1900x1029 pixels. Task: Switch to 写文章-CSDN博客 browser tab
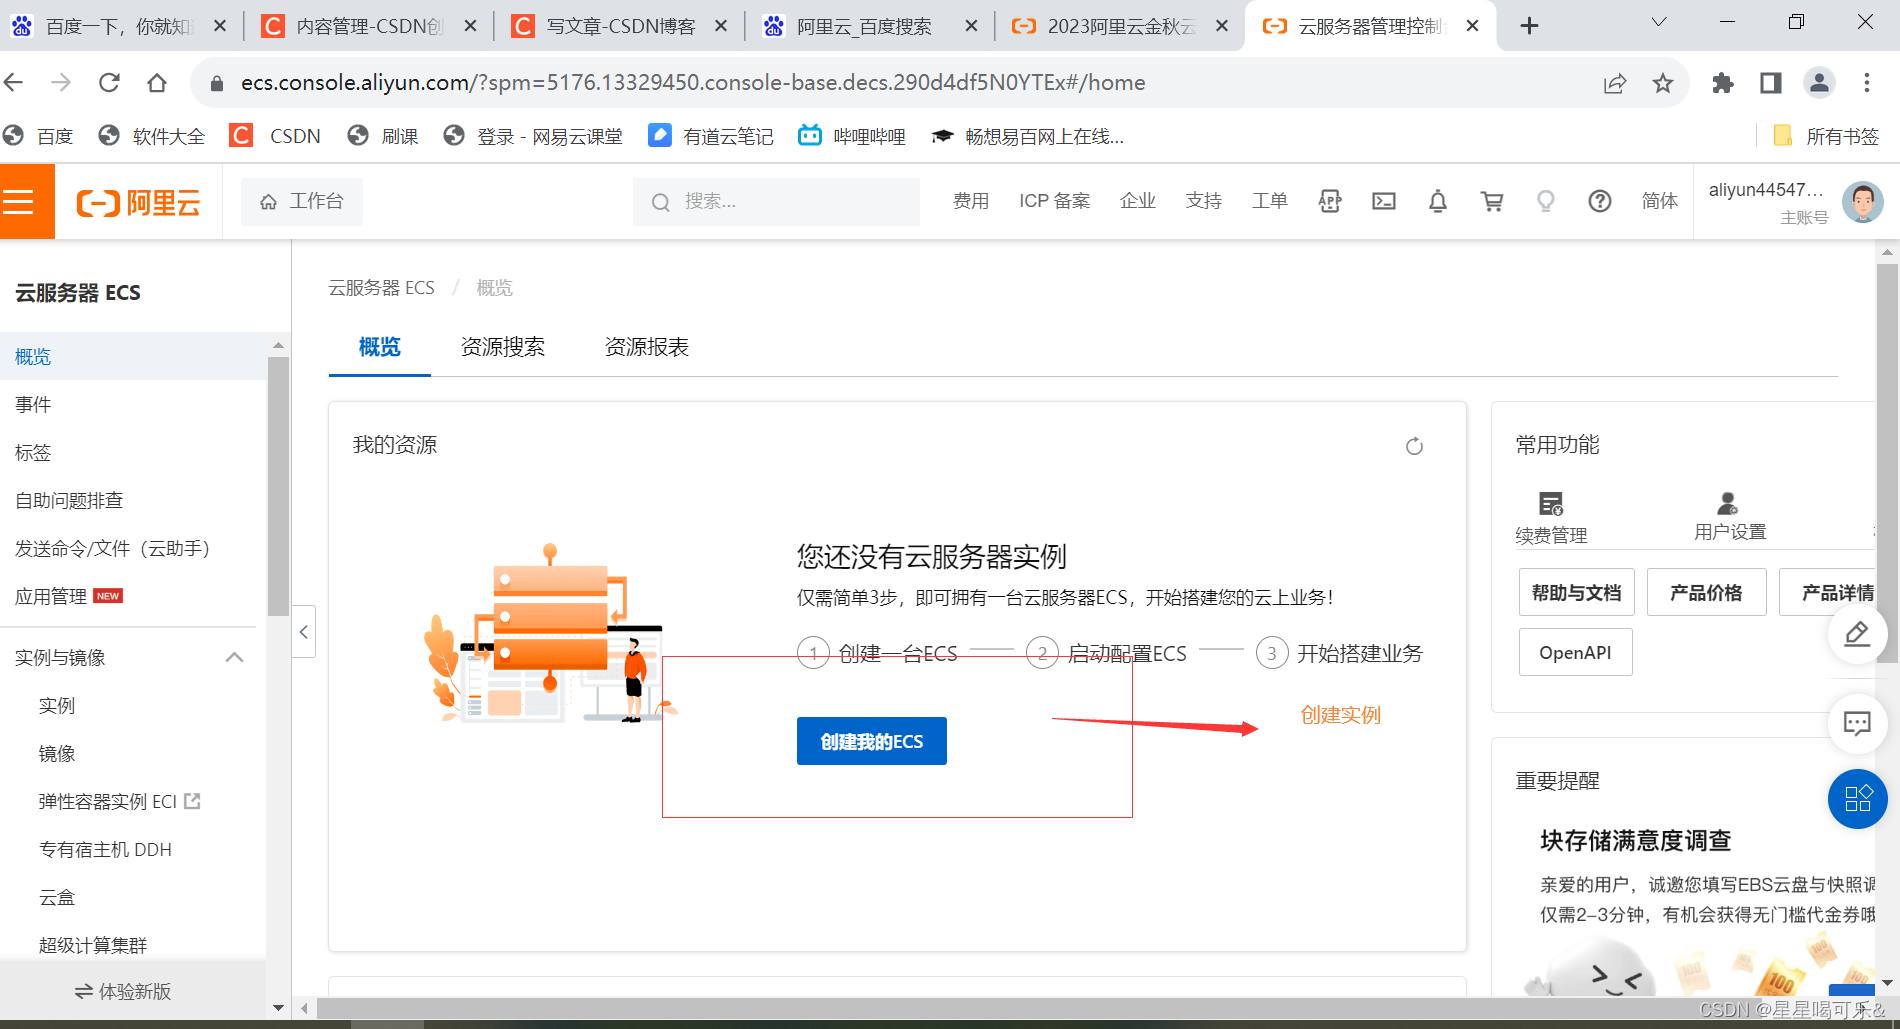[620, 26]
